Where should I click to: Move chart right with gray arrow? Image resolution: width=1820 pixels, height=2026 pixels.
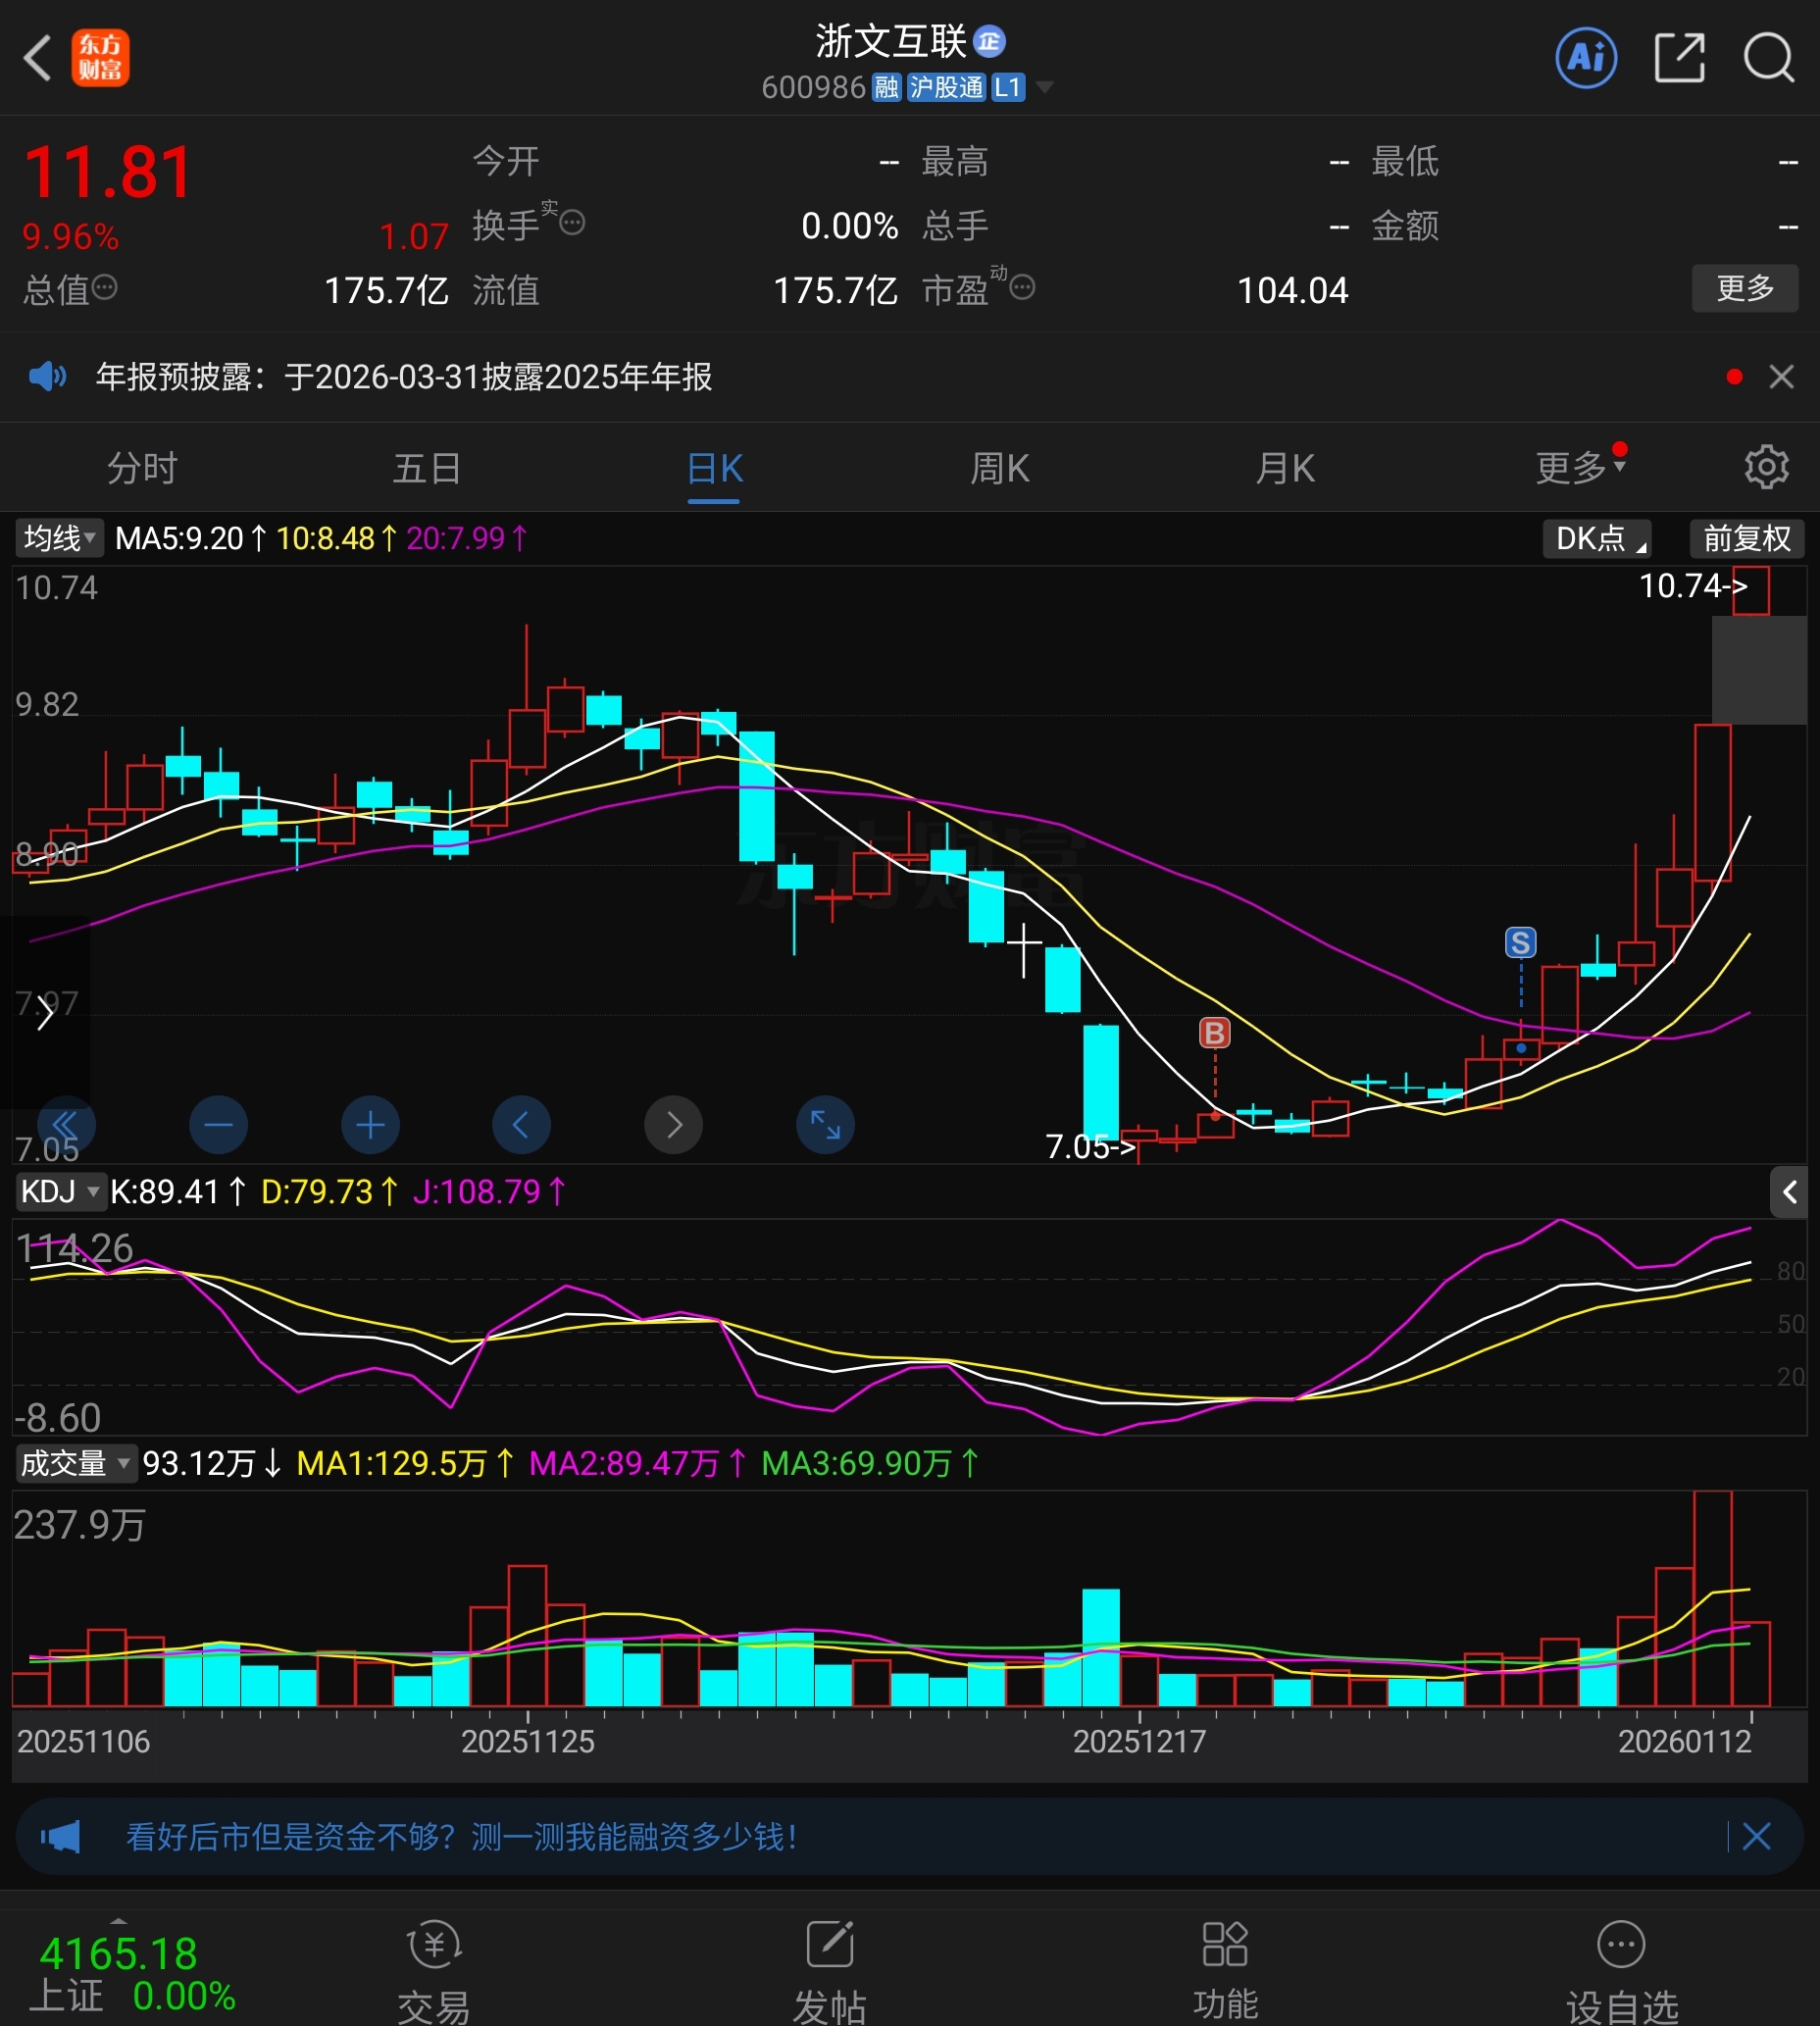click(x=673, y=1125)
